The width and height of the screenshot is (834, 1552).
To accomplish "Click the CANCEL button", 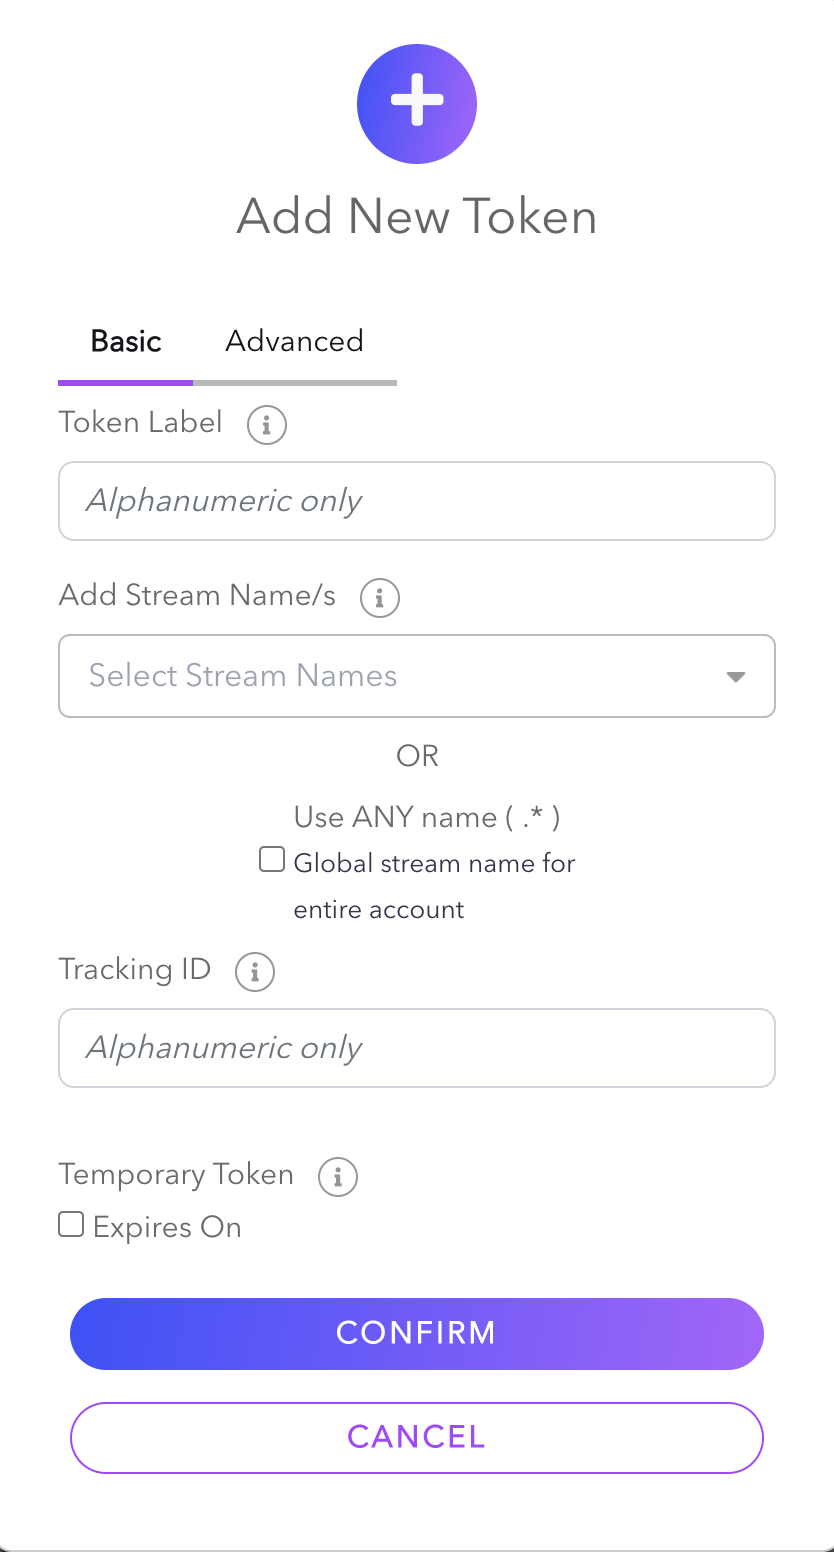I will point(417,1437).
